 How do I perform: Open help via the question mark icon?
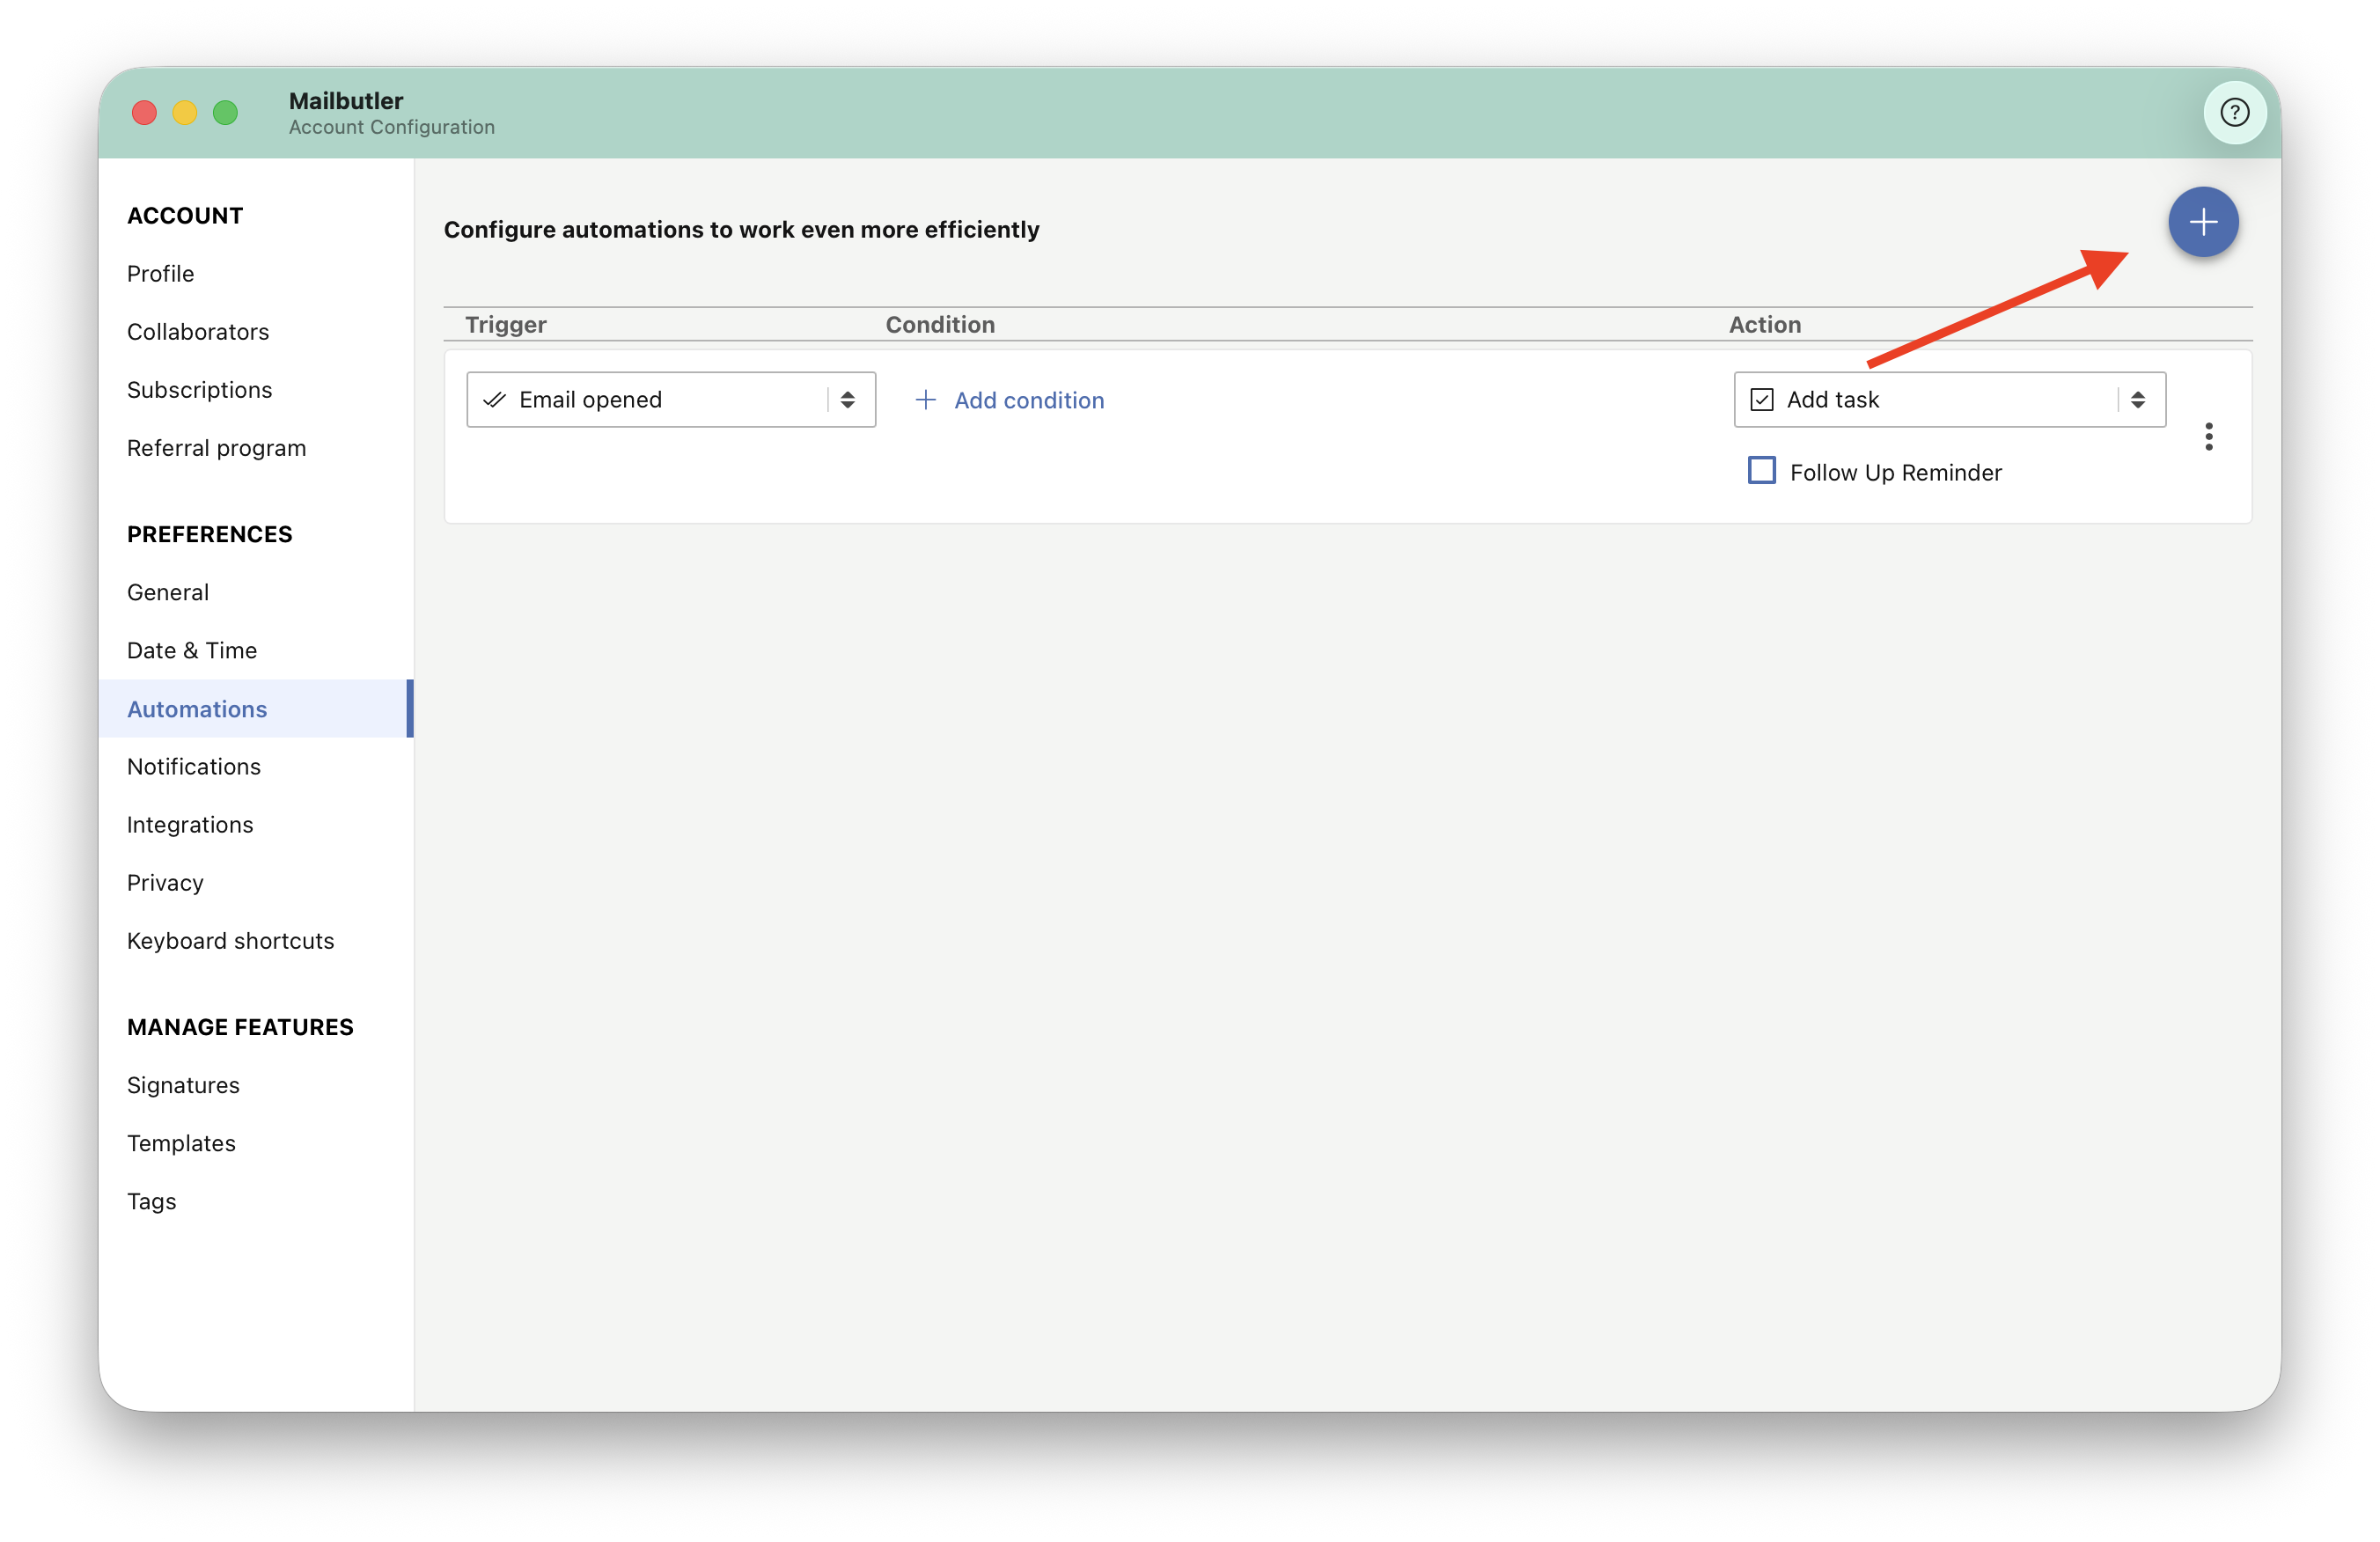click(2234, 113)
